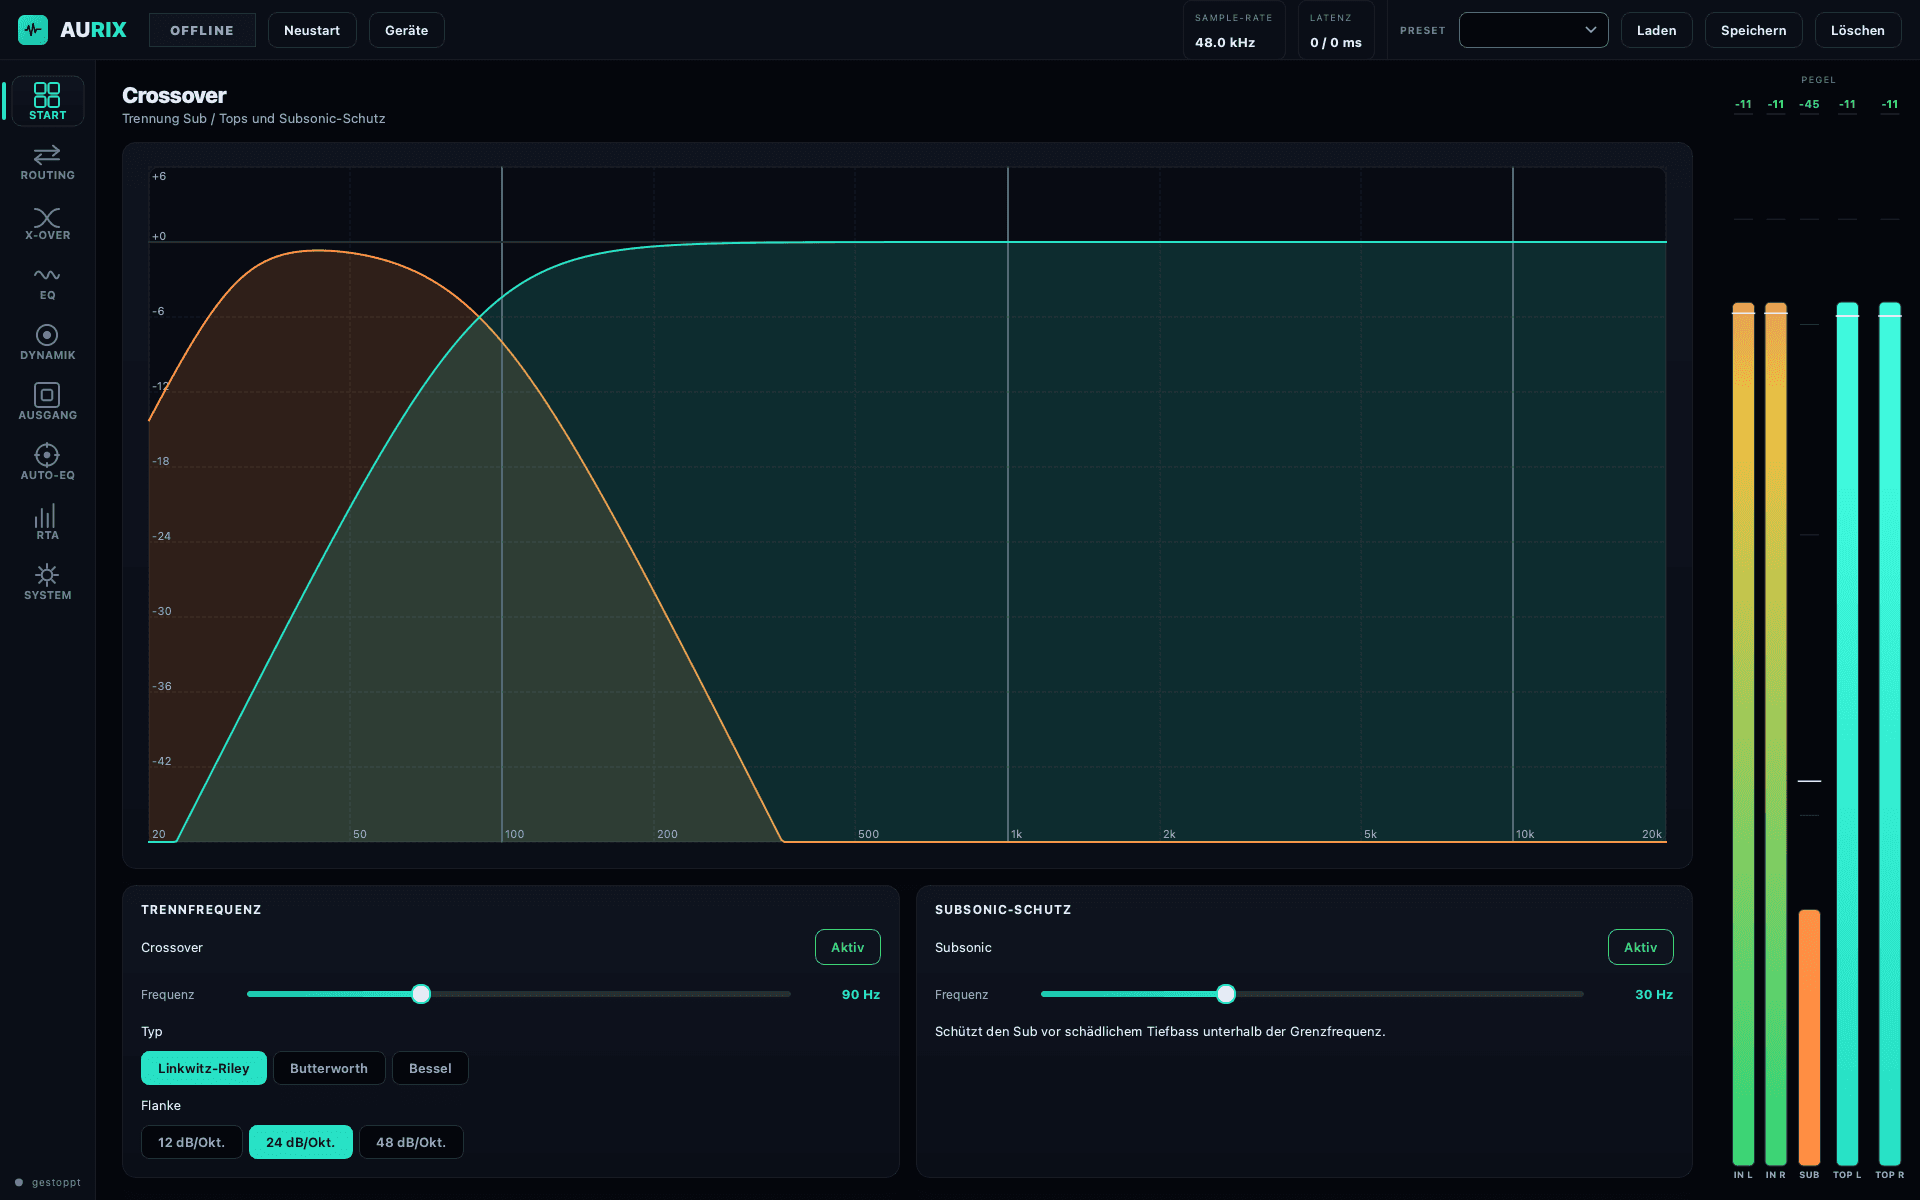Click the 10k graph axis label
The width and height of the screenshot is (1920, 1200).
[x=1525, y=834]
